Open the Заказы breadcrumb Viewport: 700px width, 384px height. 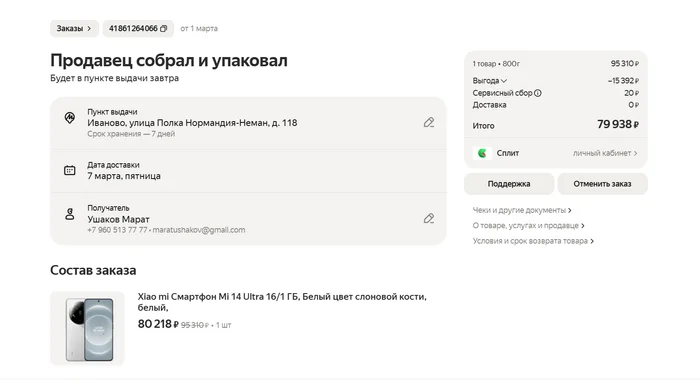(x=74, y=29)
